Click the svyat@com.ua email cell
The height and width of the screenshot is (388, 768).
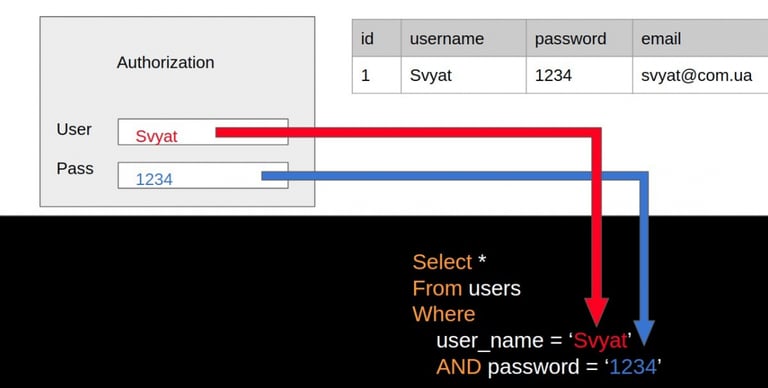[x=700, y=75]
